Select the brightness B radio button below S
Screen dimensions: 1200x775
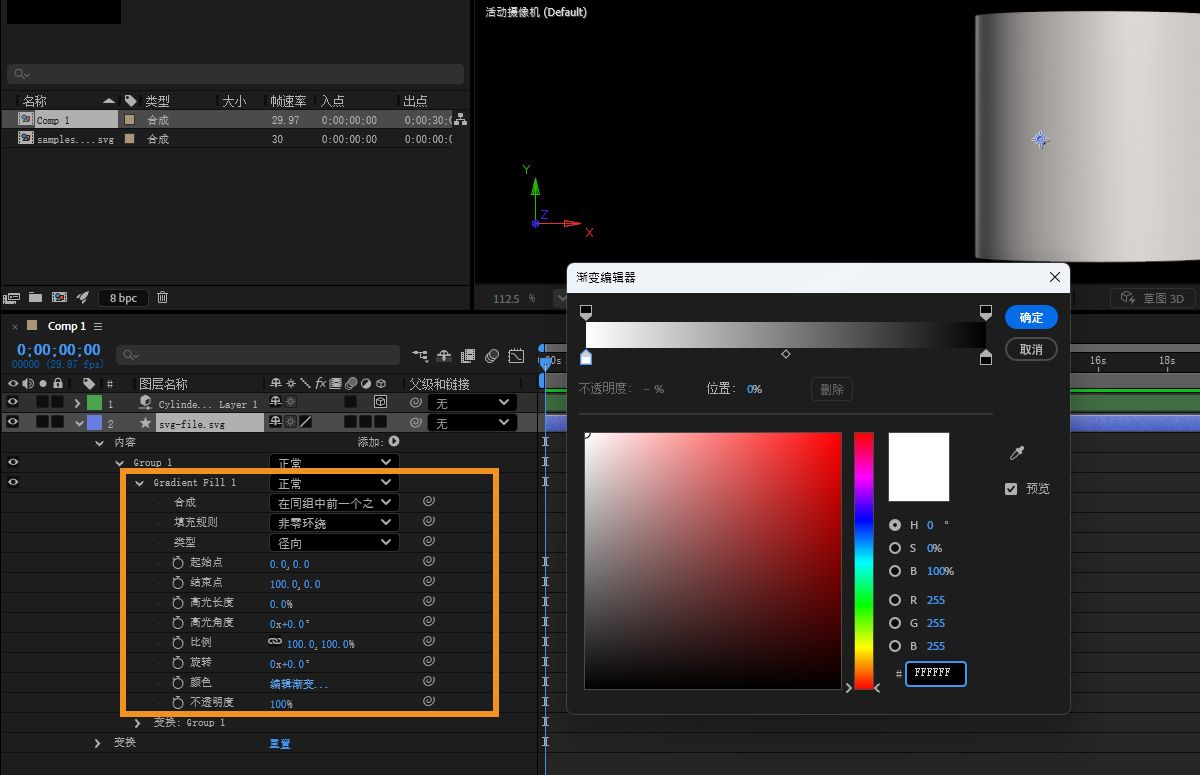895,571
